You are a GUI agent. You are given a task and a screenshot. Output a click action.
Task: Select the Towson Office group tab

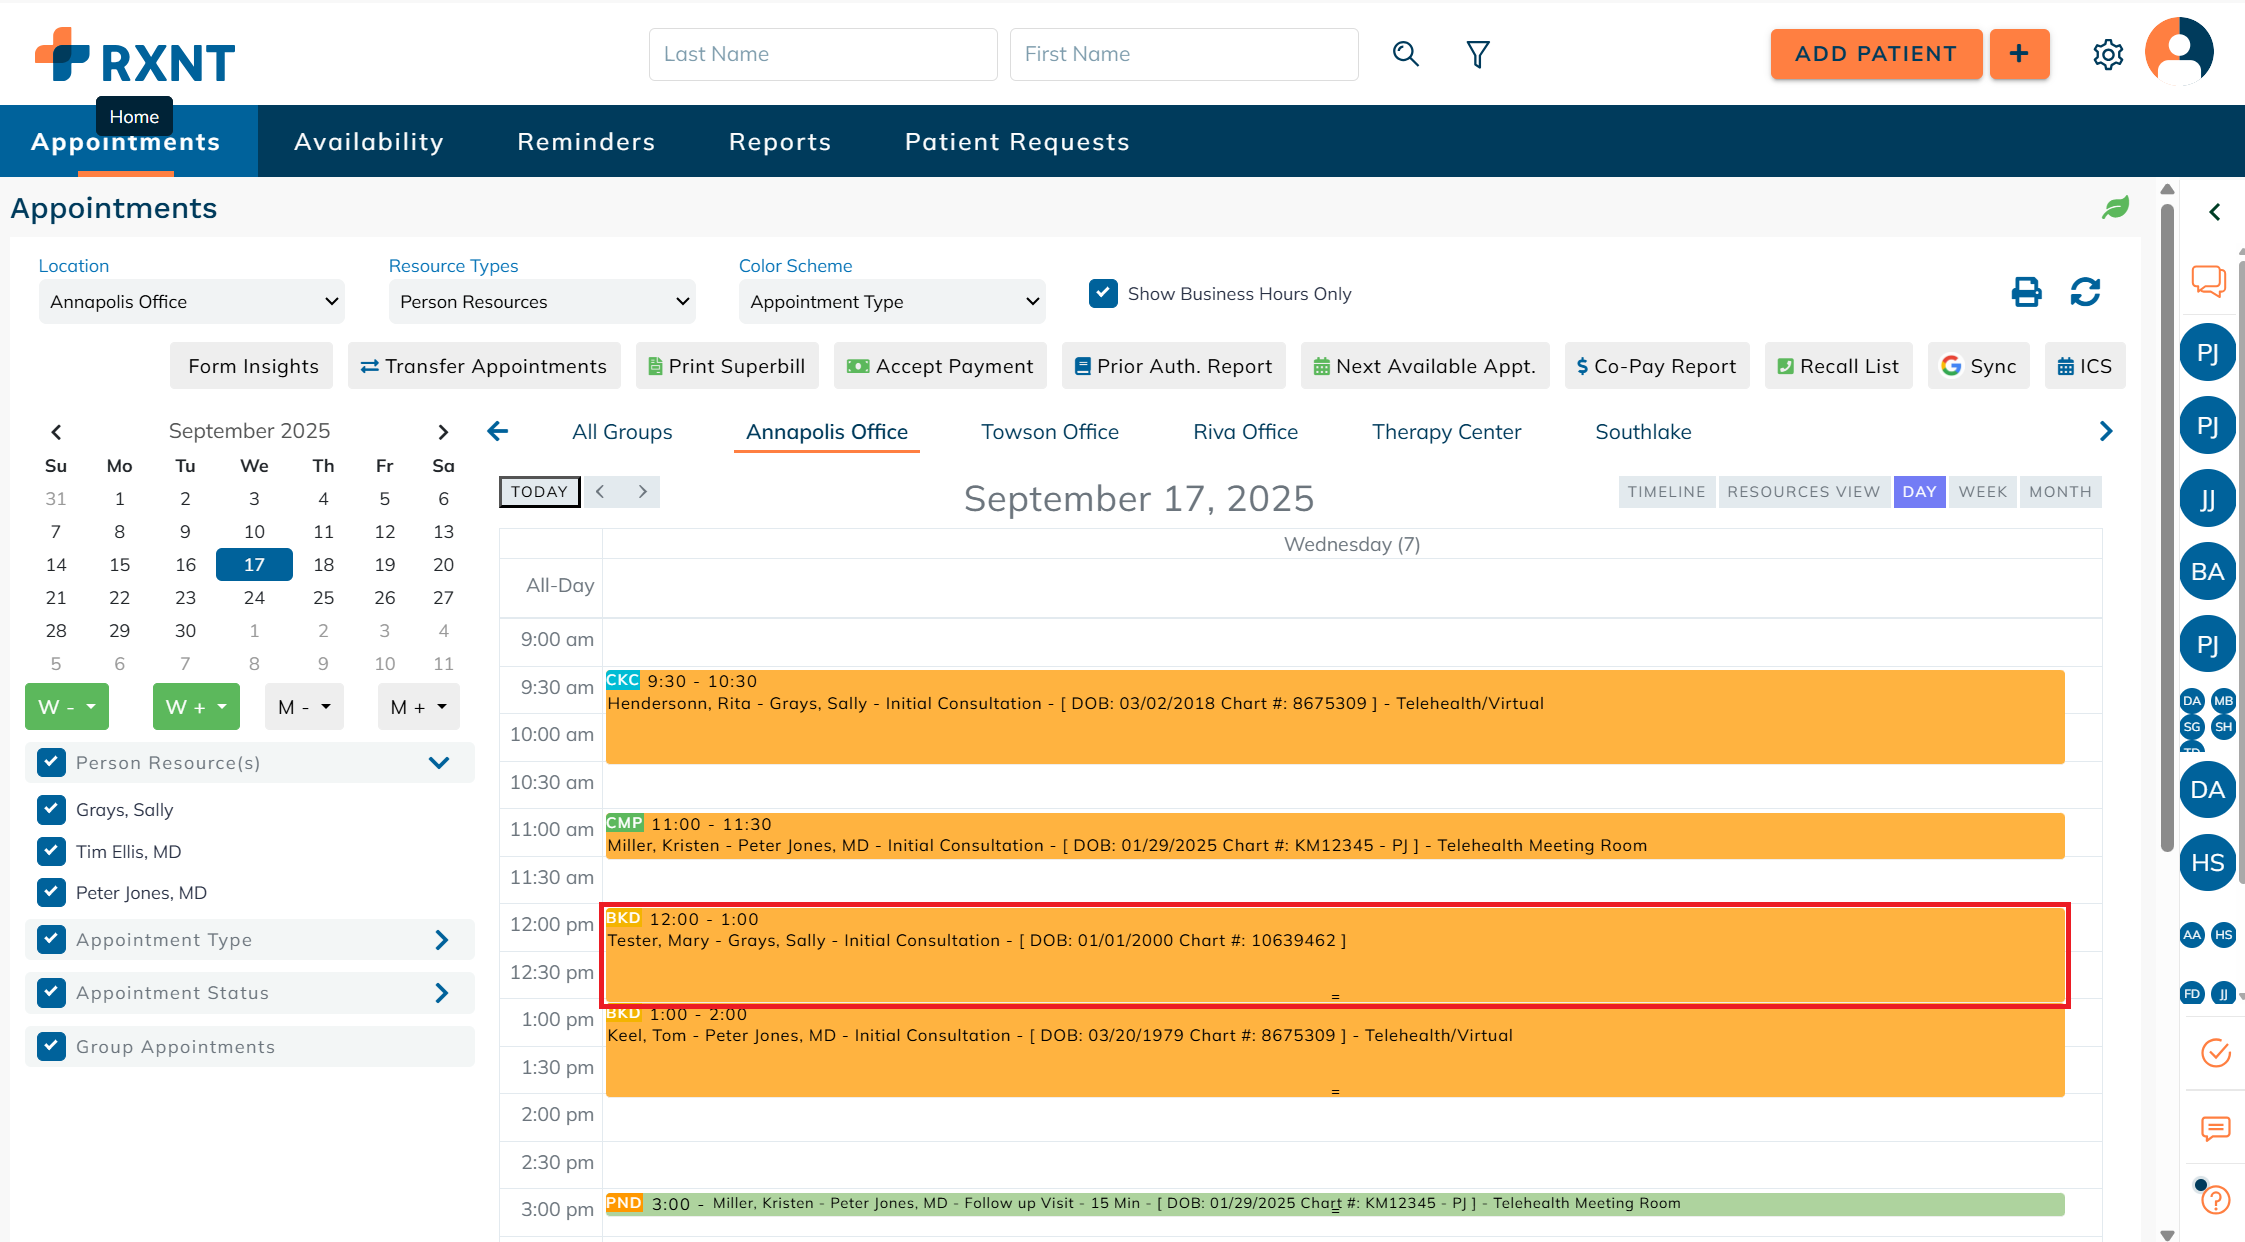point(1049,432)
